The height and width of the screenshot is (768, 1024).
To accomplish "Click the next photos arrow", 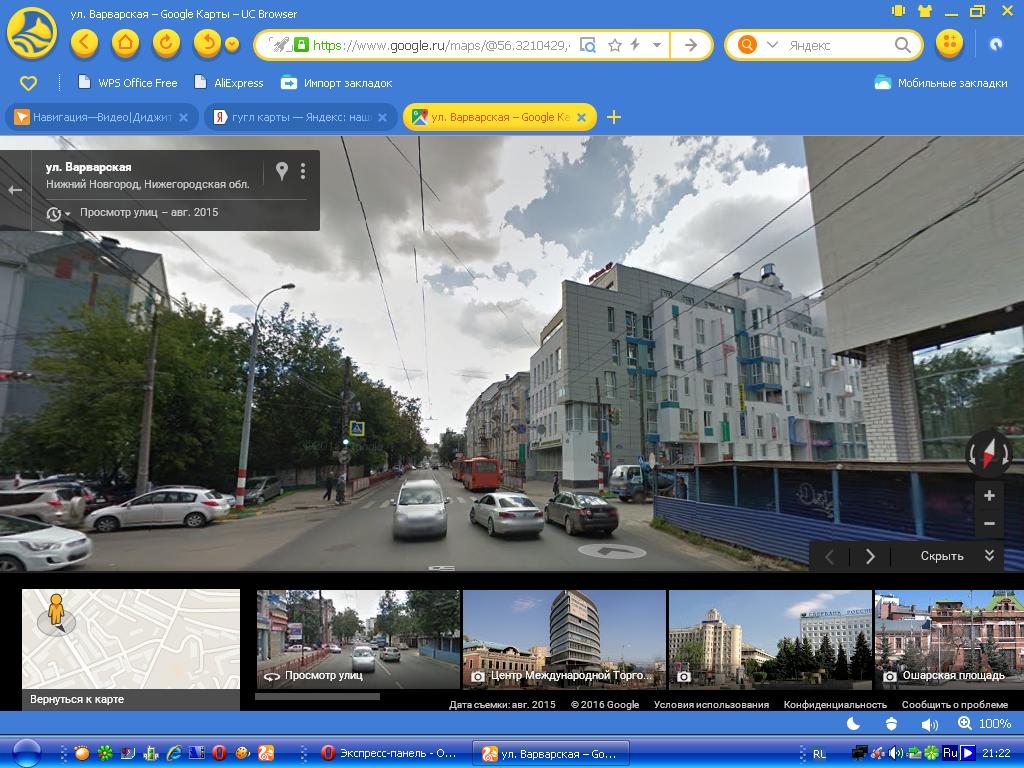I will 870,556.
